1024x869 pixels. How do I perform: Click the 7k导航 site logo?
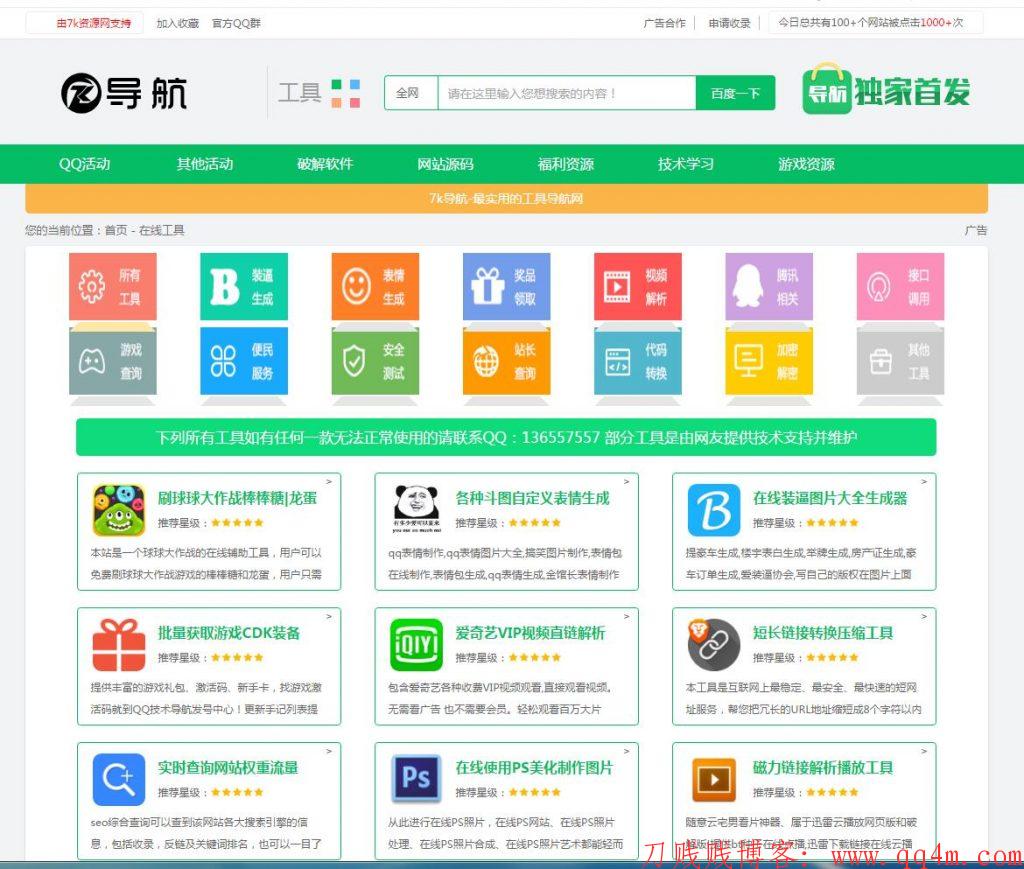pos(123,93)
